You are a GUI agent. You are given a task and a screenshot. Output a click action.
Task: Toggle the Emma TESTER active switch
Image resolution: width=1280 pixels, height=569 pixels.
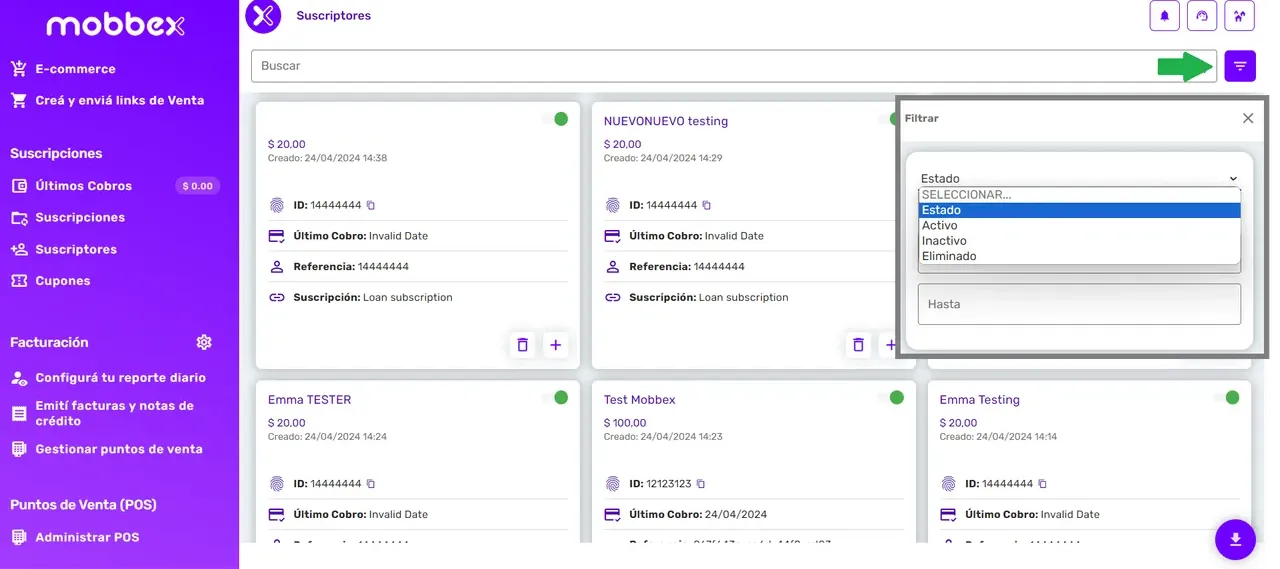pyautogui.click(x=555, y=398)
